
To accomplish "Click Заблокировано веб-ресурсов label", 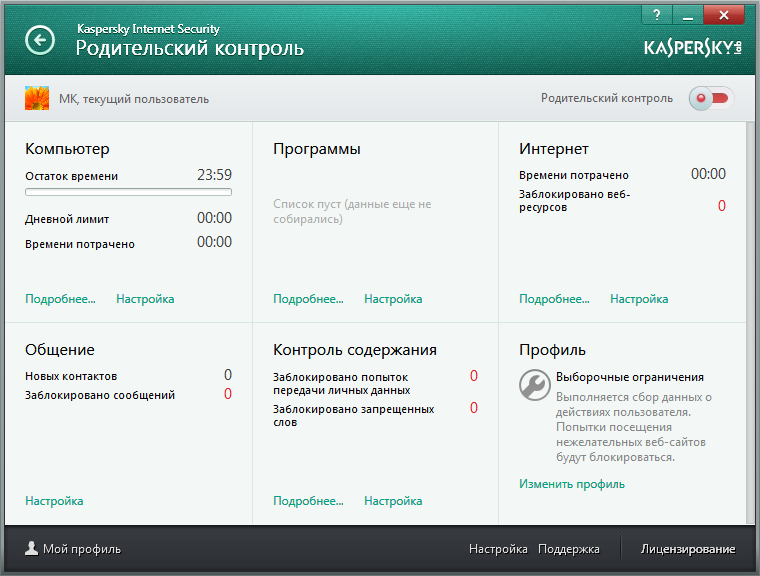I will point(574,201).
